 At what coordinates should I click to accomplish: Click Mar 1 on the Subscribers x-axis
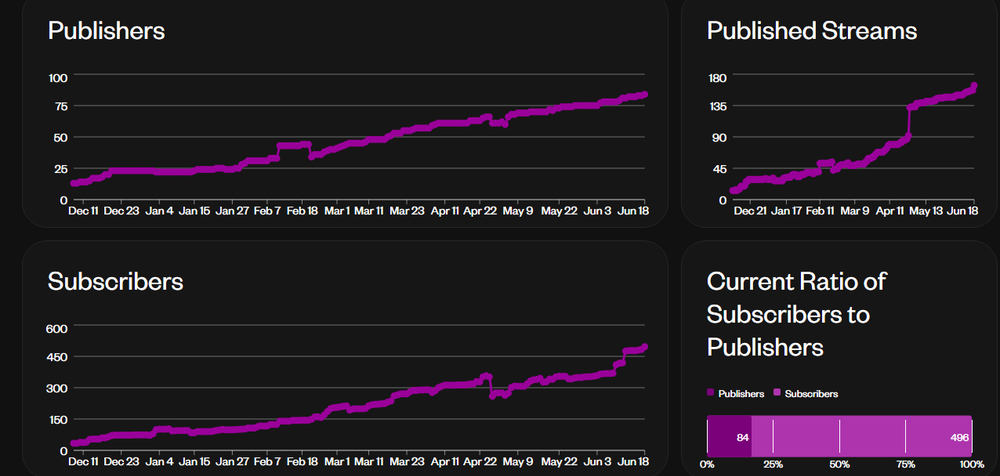(337, 462)
